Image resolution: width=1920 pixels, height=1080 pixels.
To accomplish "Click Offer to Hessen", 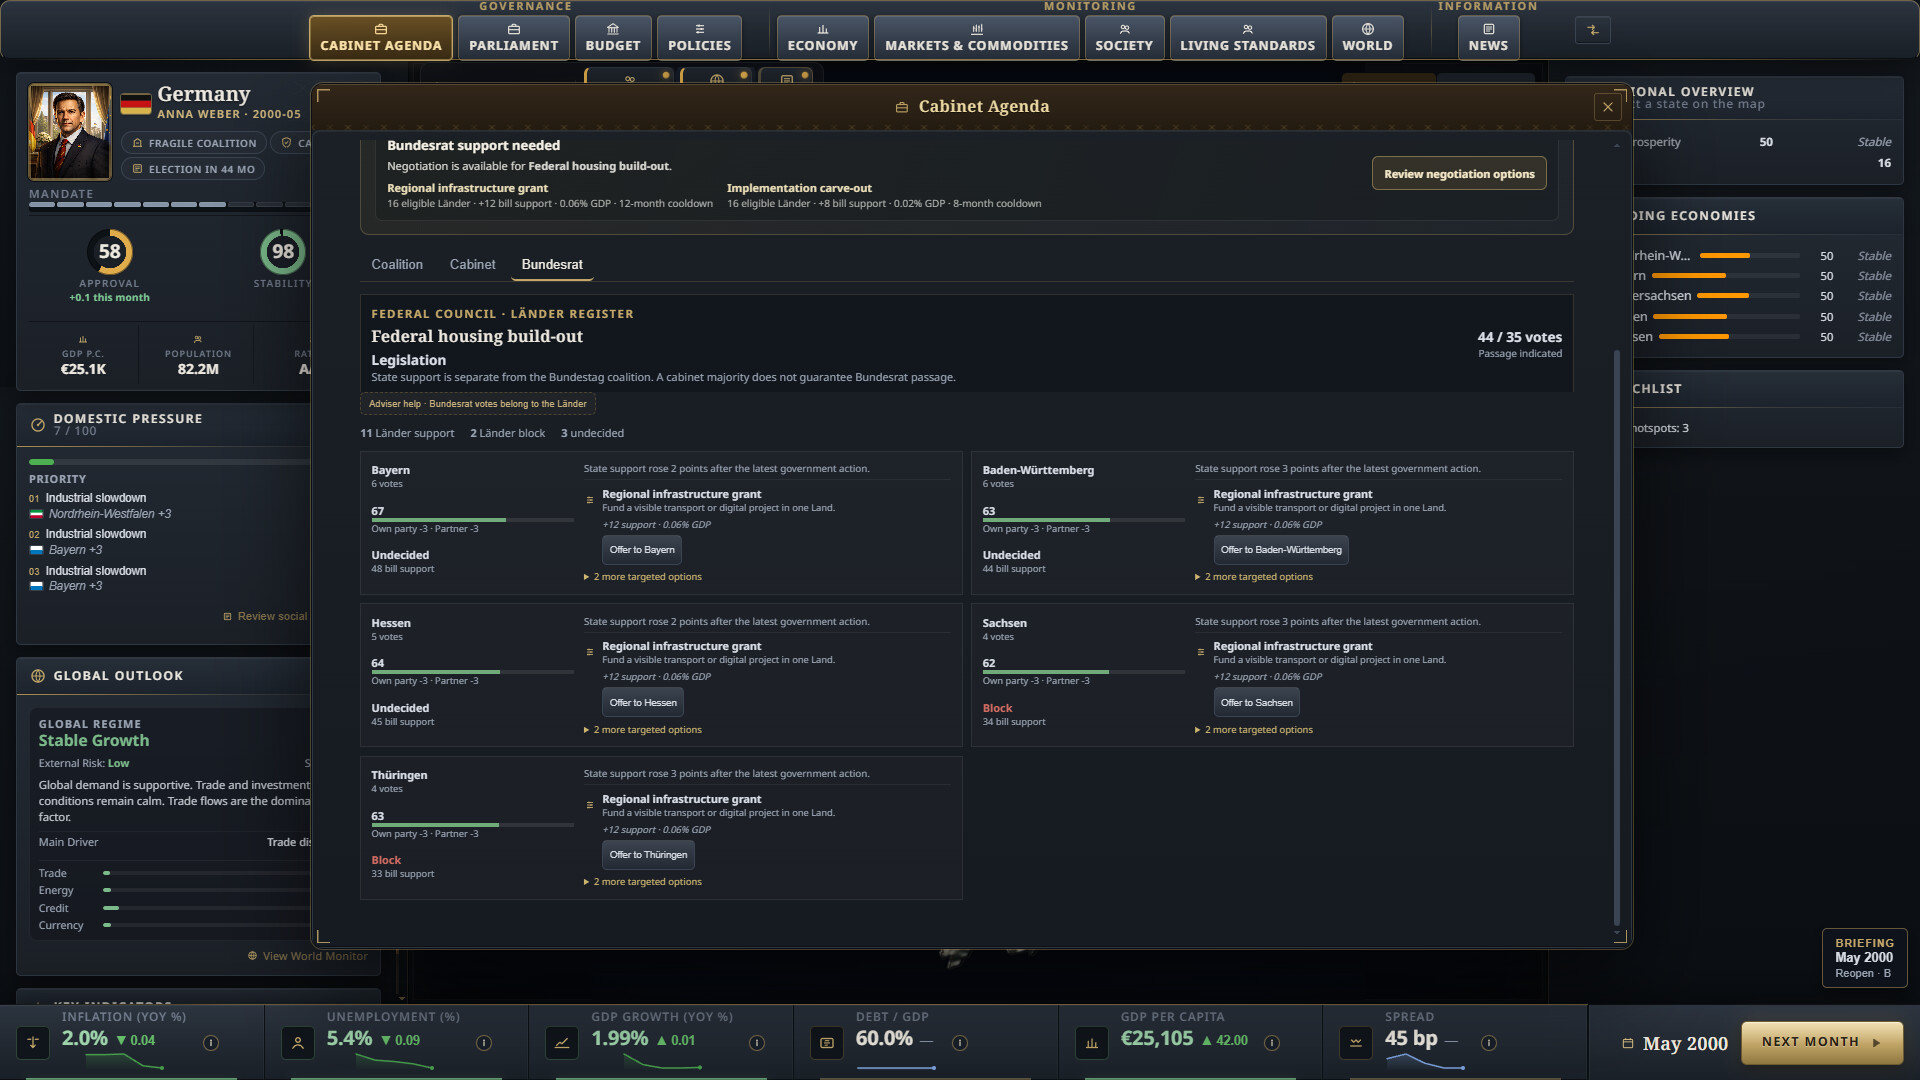I will pyautogui.click(x=643, y=703).
